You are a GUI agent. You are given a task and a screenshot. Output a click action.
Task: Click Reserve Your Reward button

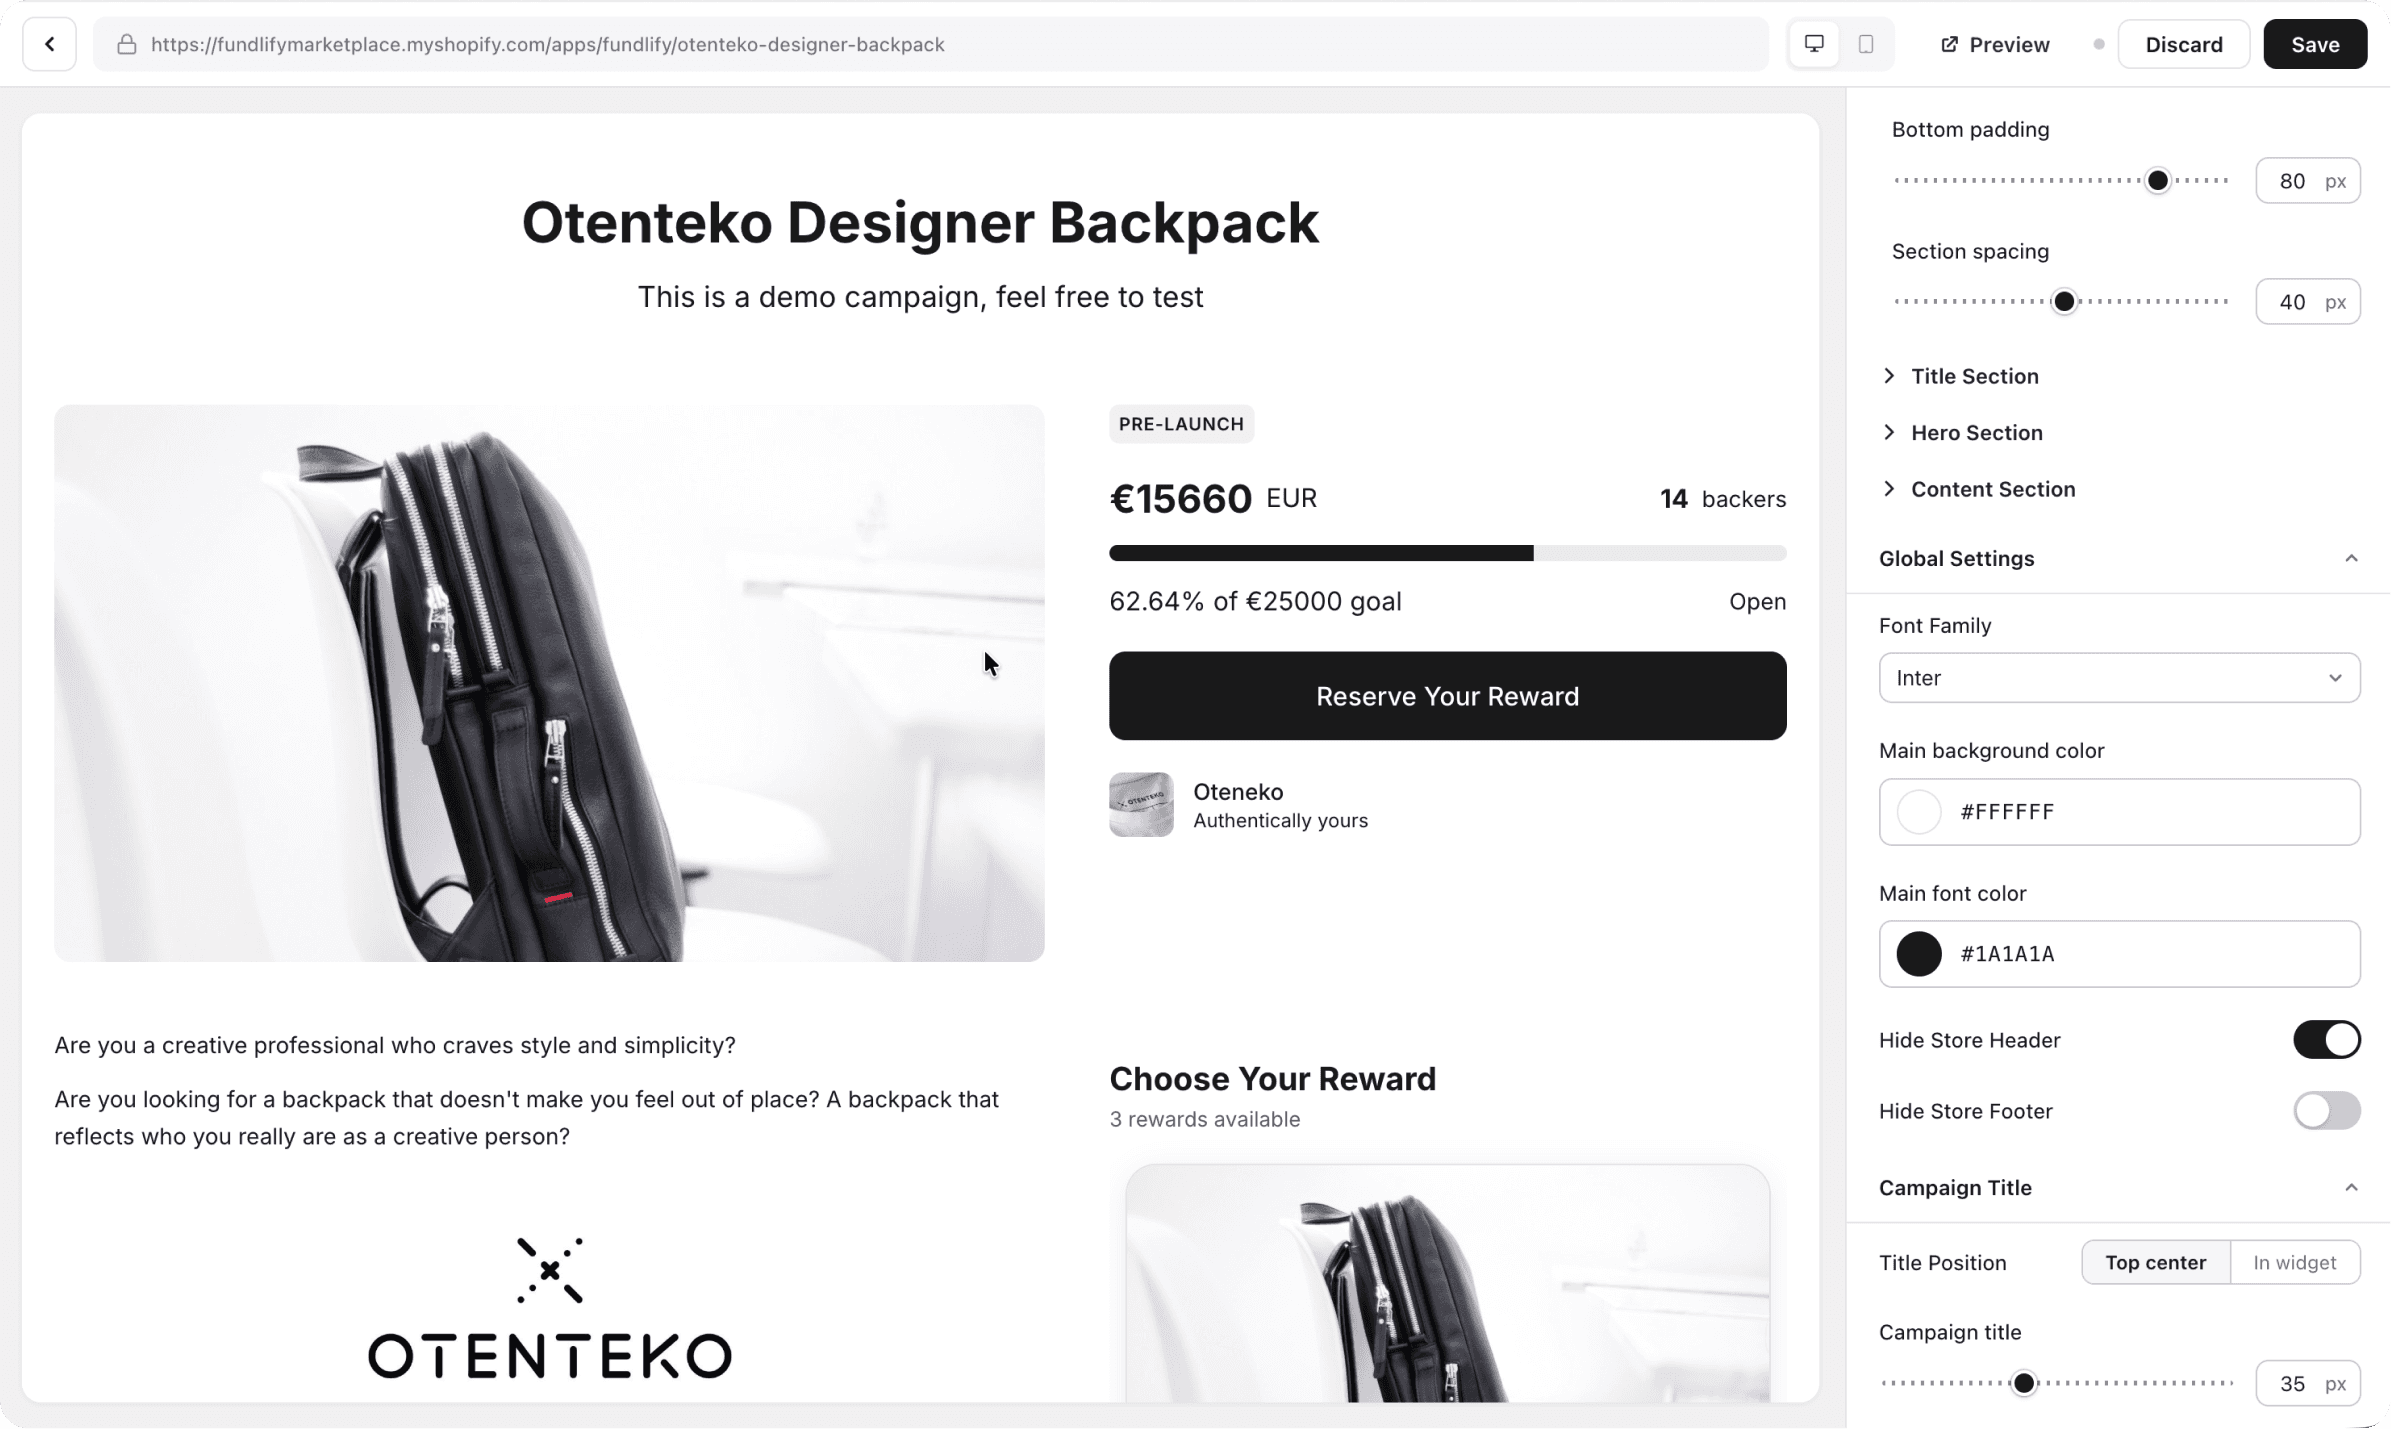(x=1447, y=696)
